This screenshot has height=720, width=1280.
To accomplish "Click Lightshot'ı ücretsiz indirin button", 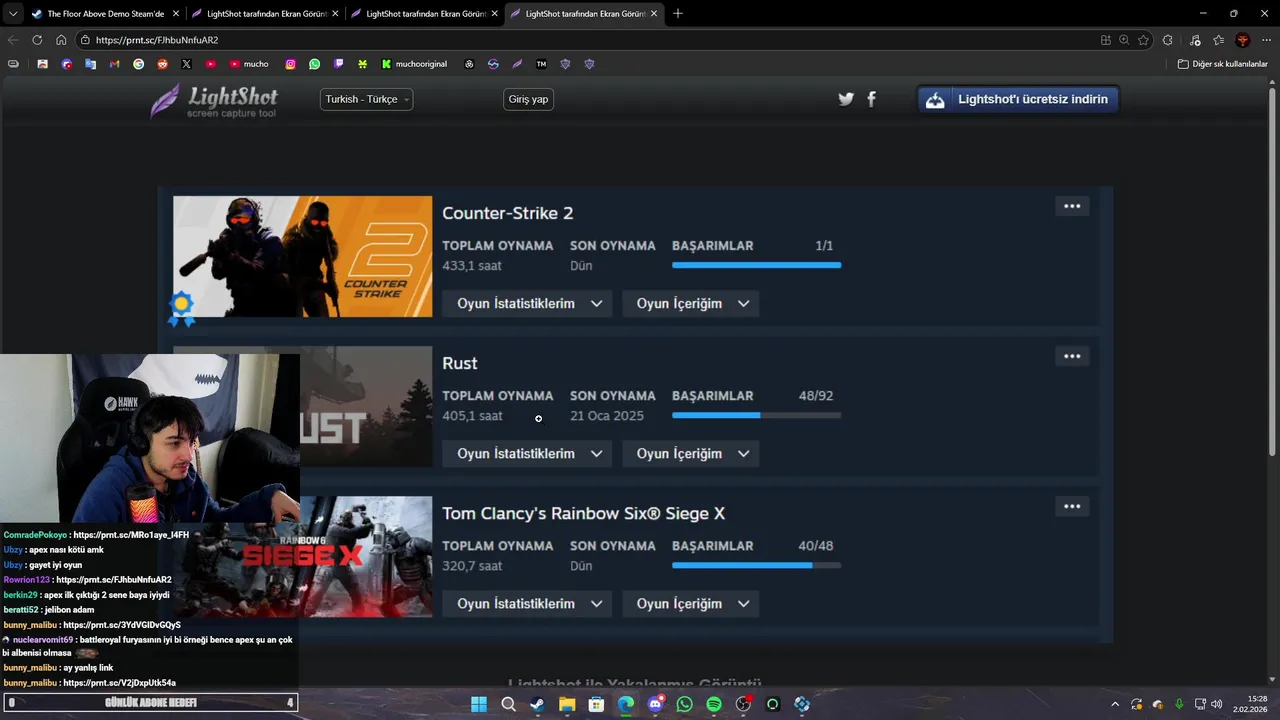I will point(1018,99).
